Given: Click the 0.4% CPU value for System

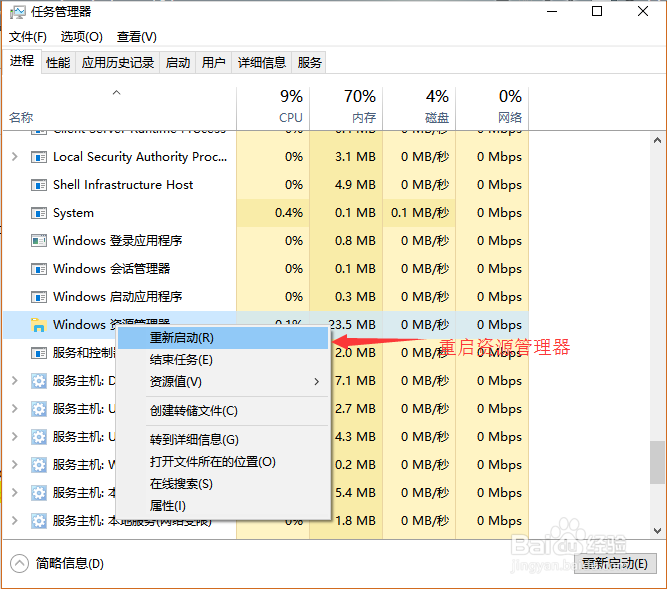Looking at the screenshot, I should tap(289, 213).
